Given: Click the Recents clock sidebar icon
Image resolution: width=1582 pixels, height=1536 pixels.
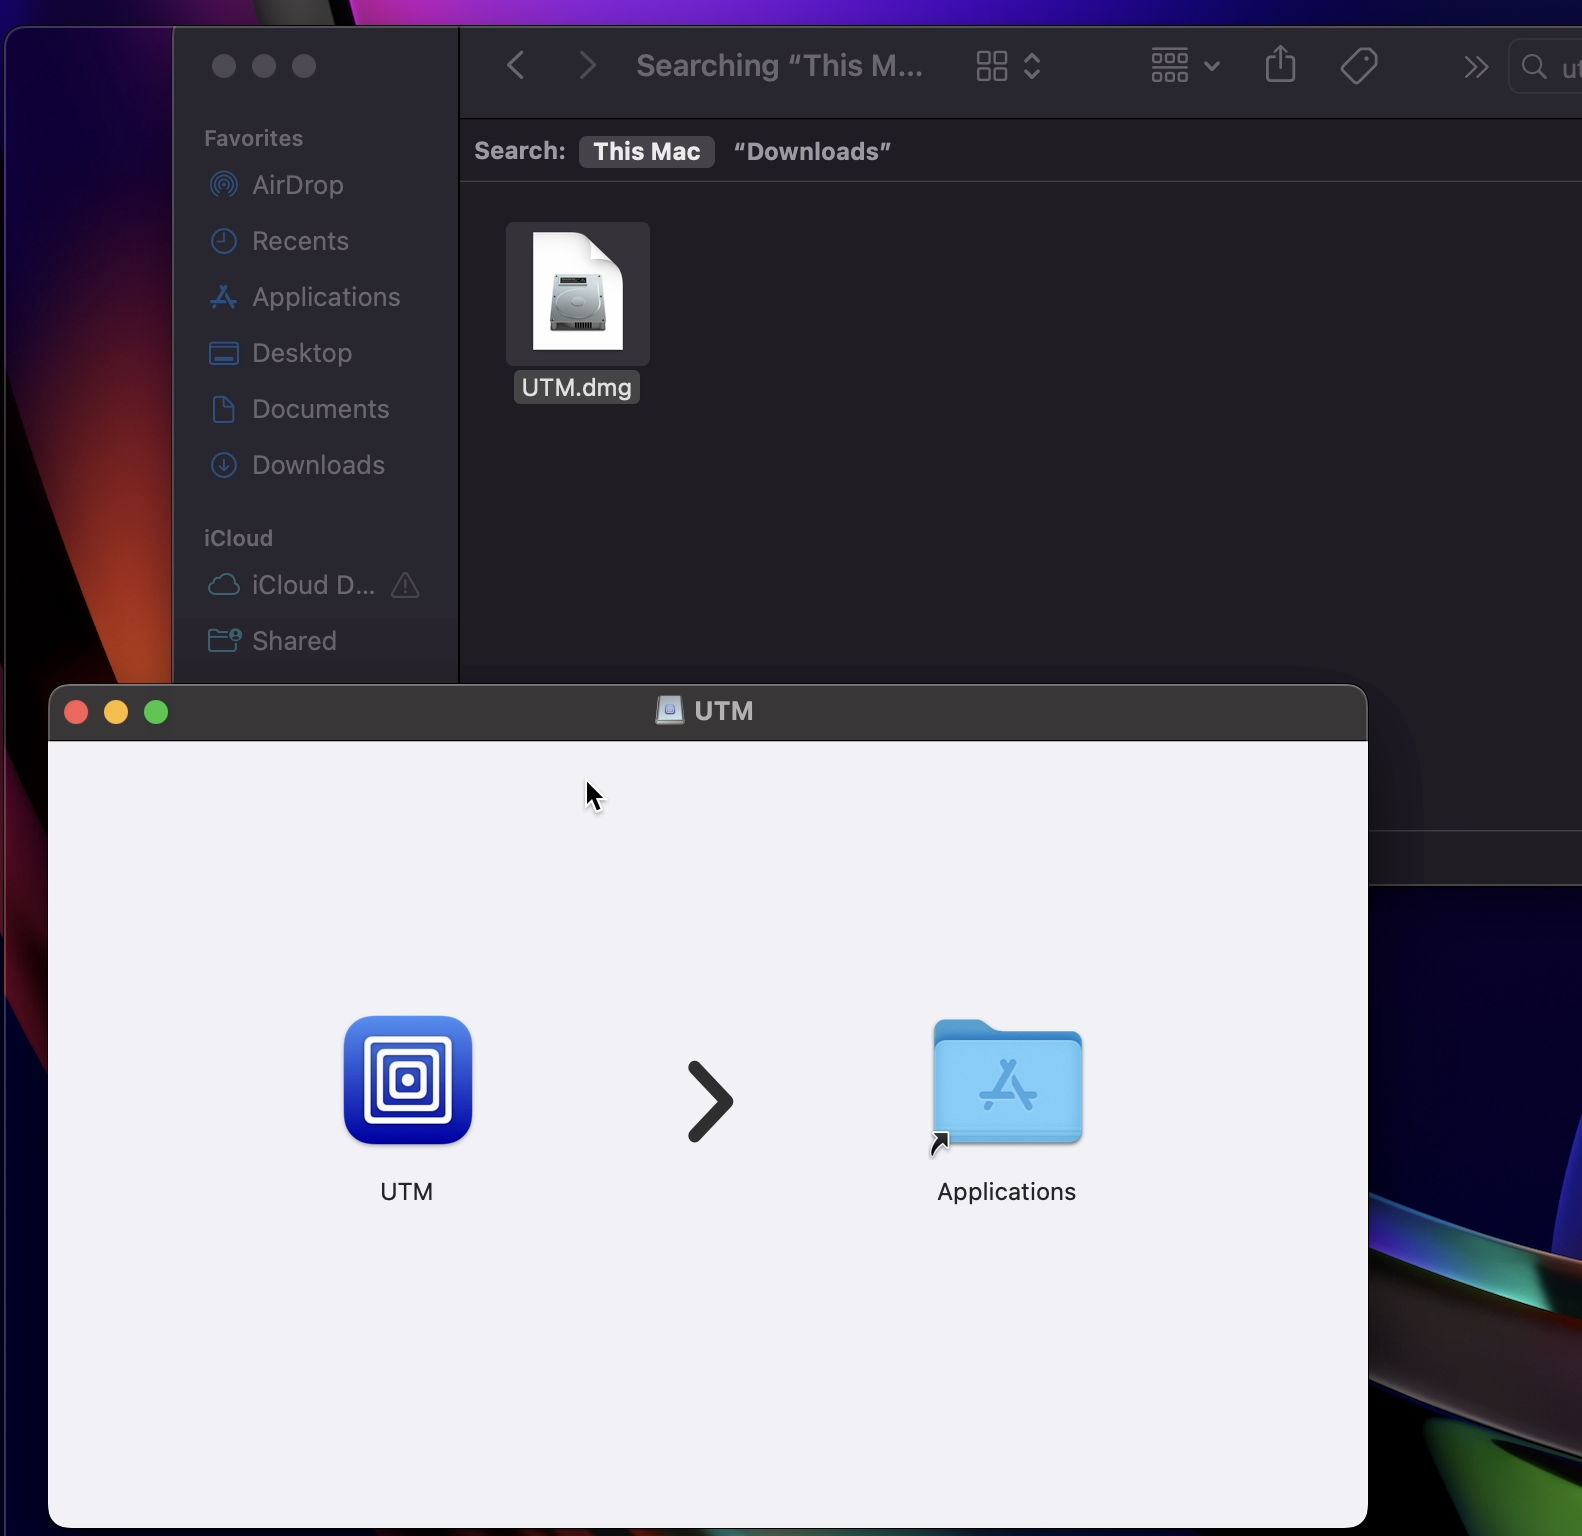Looking at the screenshot, I should click(x=224, y=241).
